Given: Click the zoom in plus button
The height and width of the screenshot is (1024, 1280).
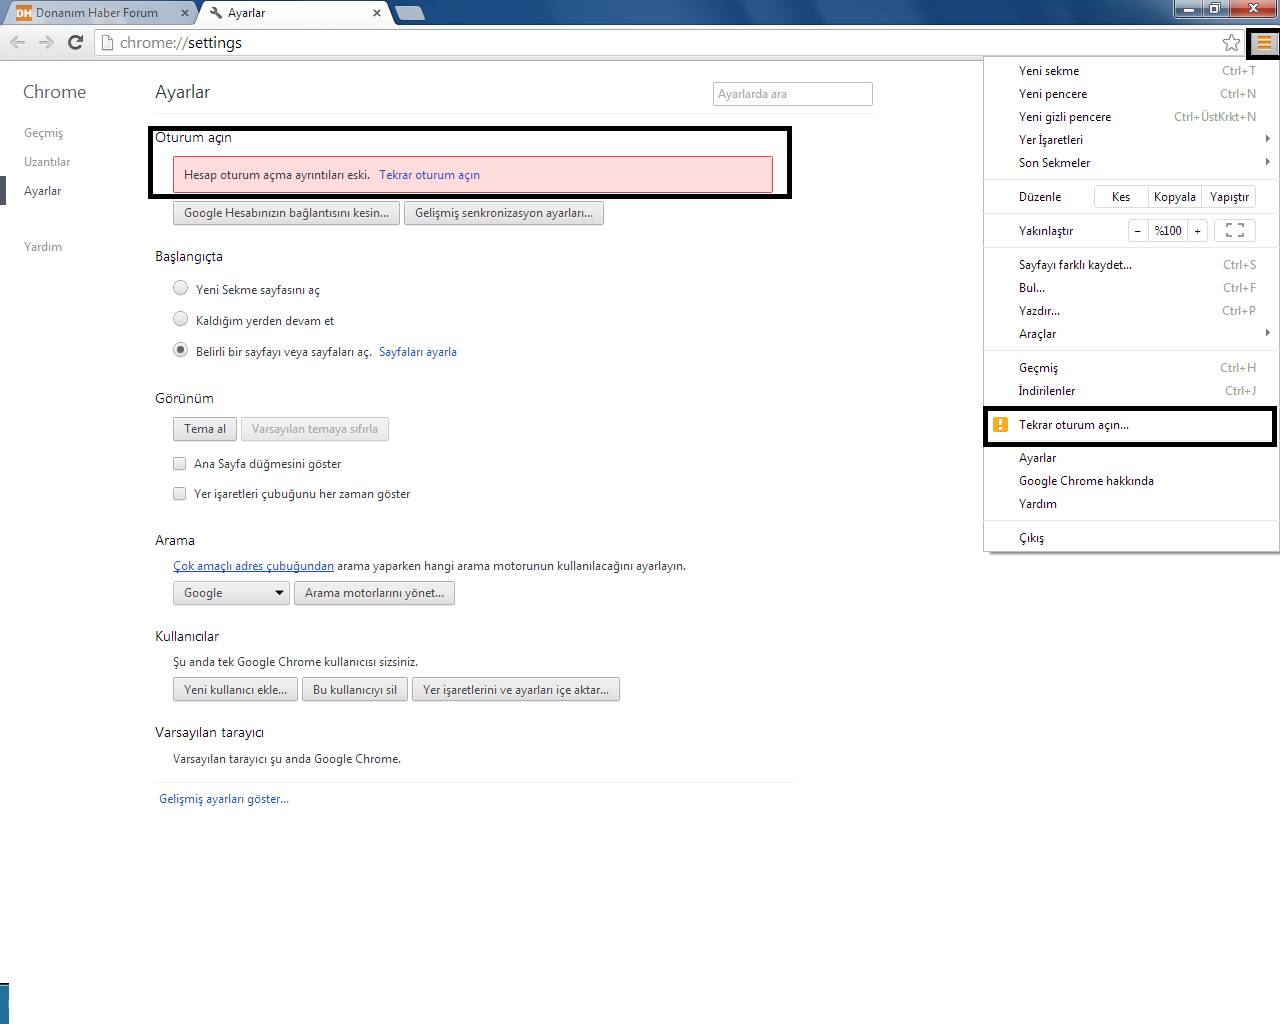Looking at the screenshot, I should [1197, 230].
